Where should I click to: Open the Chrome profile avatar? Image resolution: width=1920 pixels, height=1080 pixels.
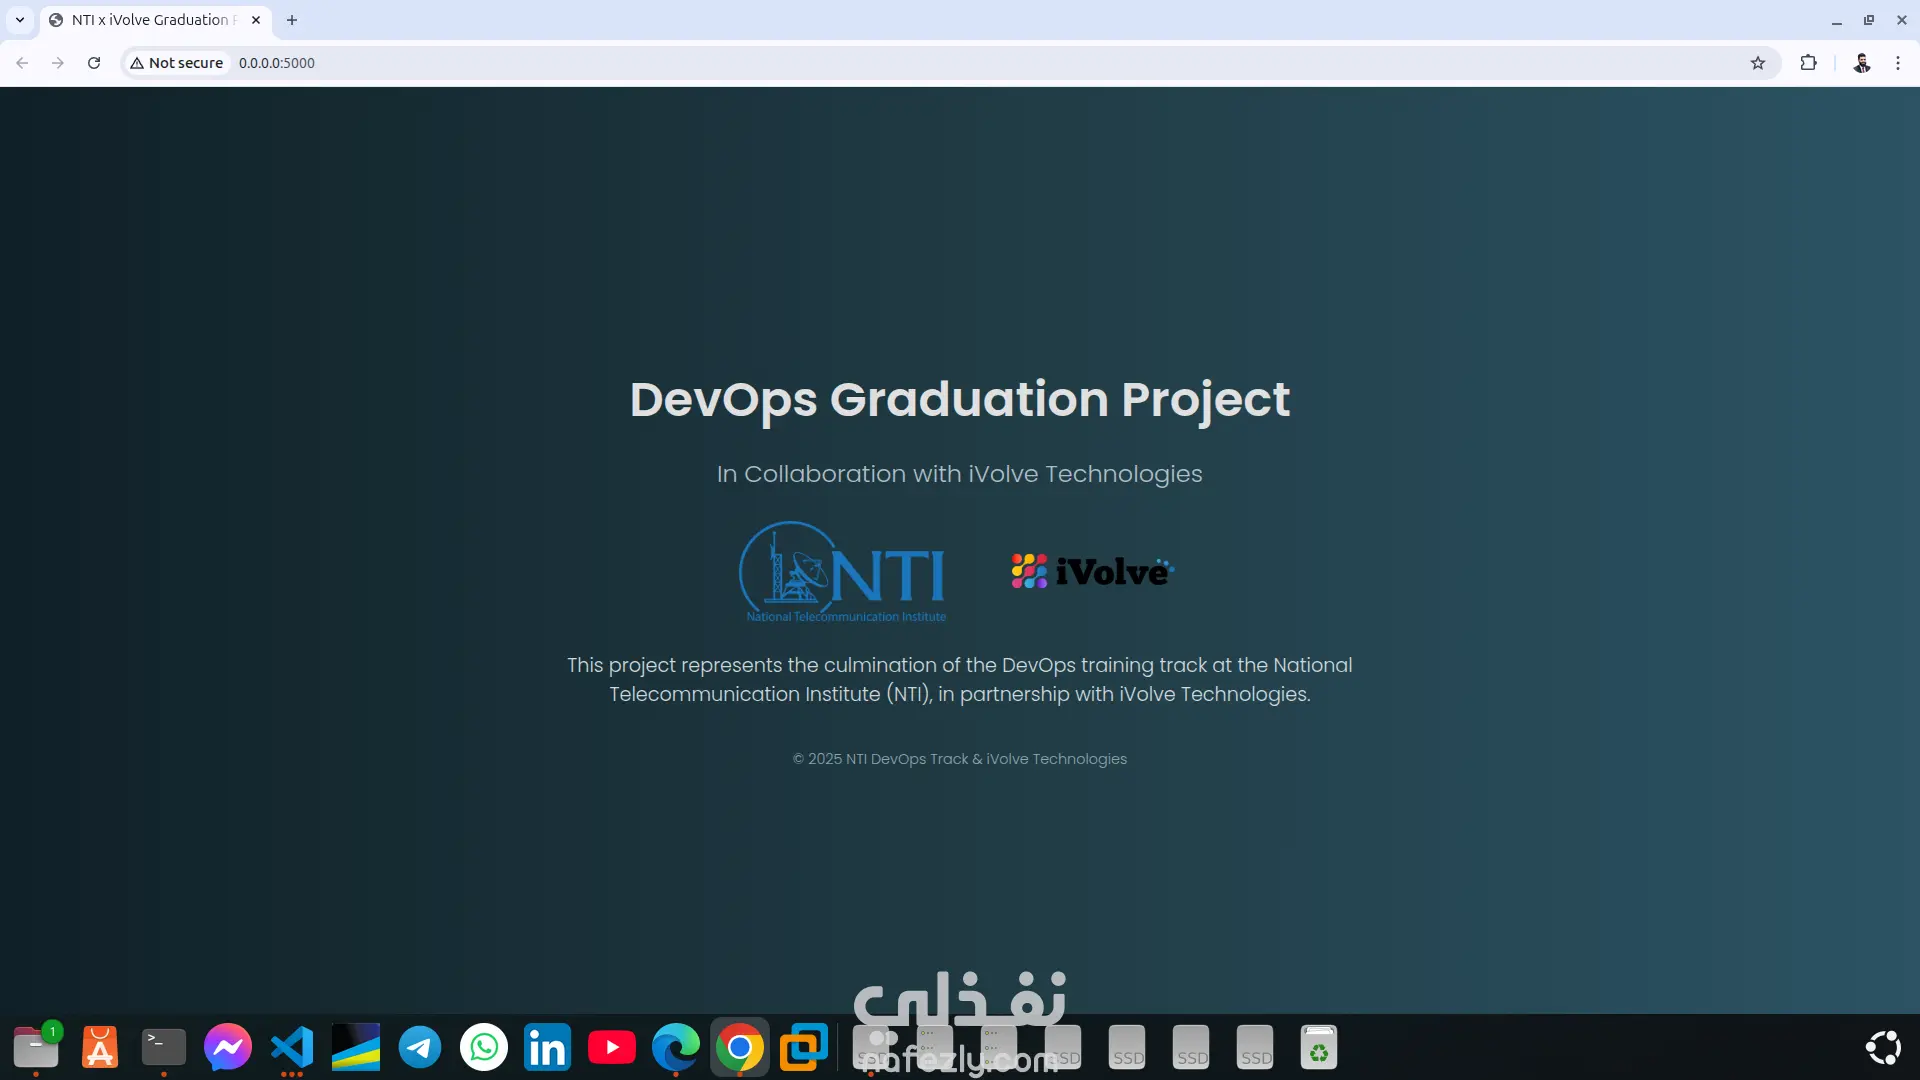click(x=1862, y=63)
